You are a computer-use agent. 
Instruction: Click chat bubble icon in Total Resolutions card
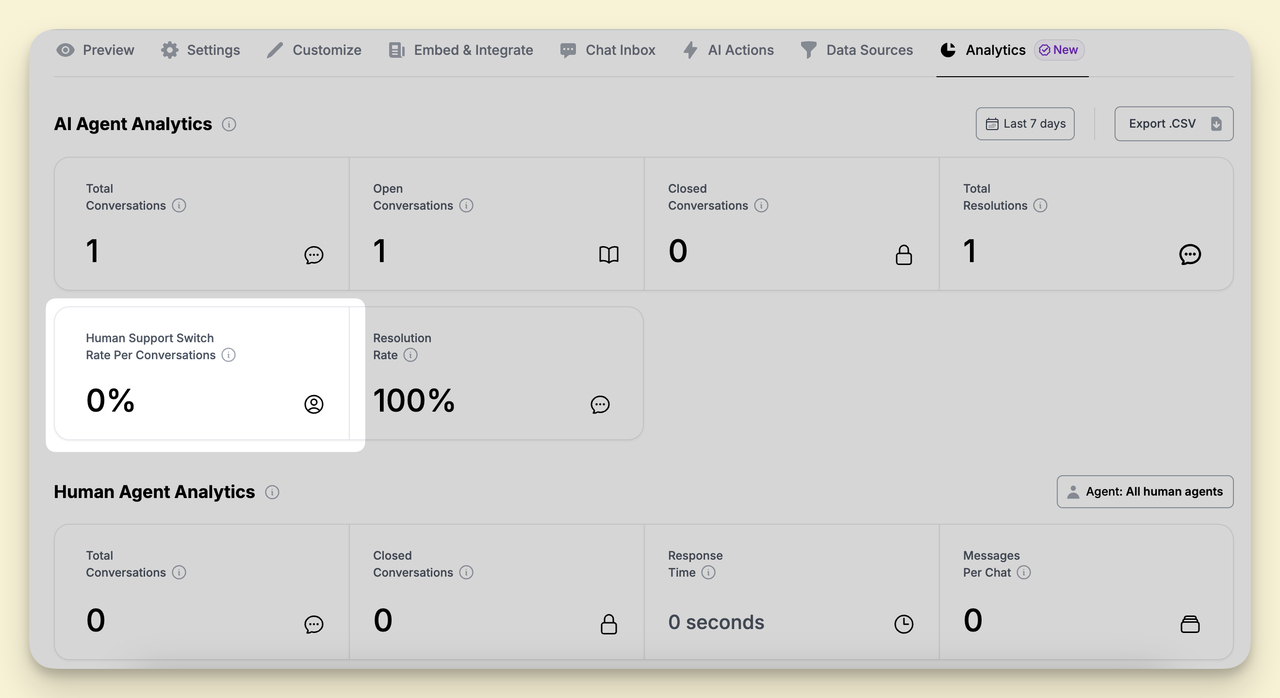coord(1190,255)
